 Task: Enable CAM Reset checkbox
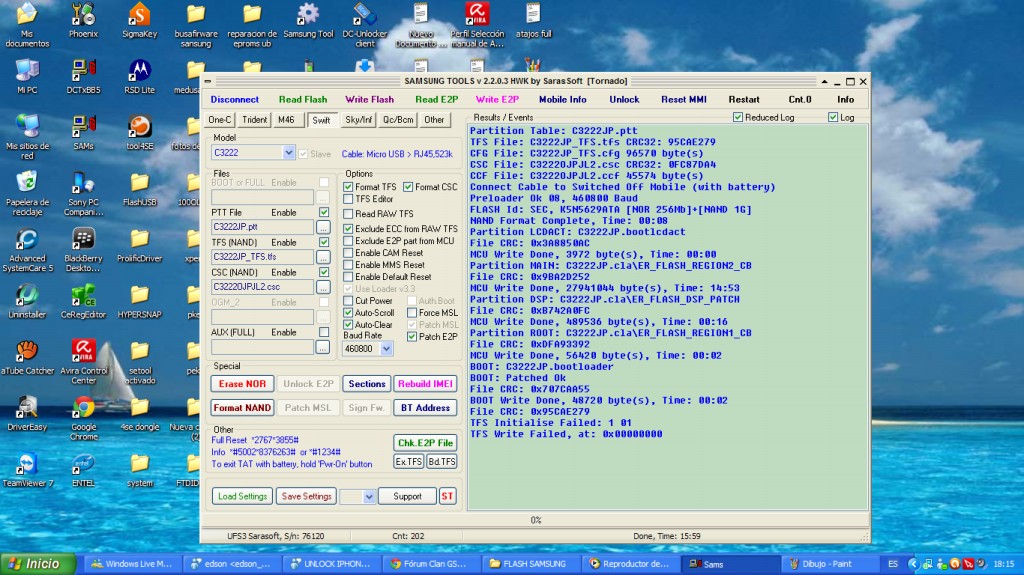click(x=348, y=253)
